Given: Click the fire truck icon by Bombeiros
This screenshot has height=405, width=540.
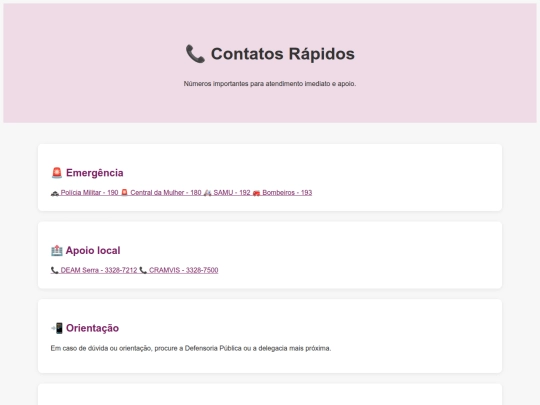Looking at the screenshot, I should (x=257, y=193).
